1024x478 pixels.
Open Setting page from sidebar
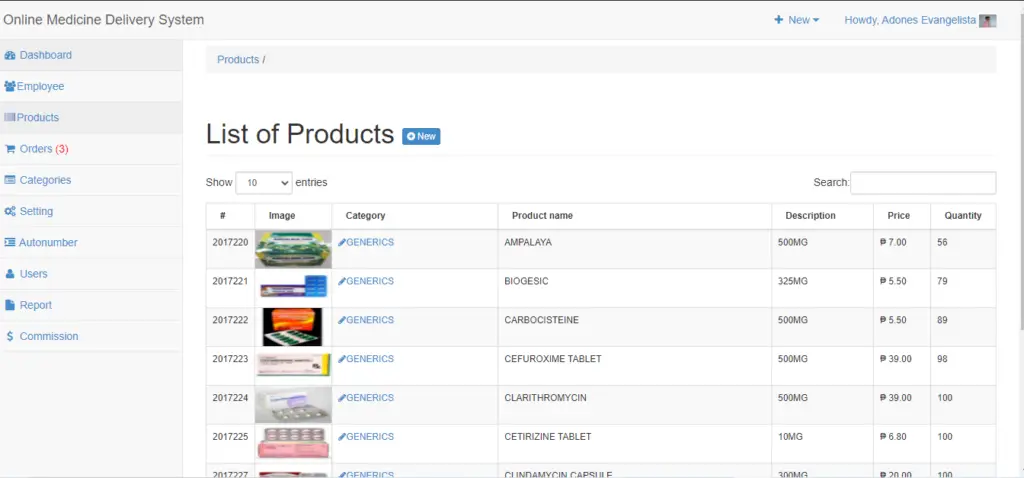pyautogui.click(x=91, y=212)
